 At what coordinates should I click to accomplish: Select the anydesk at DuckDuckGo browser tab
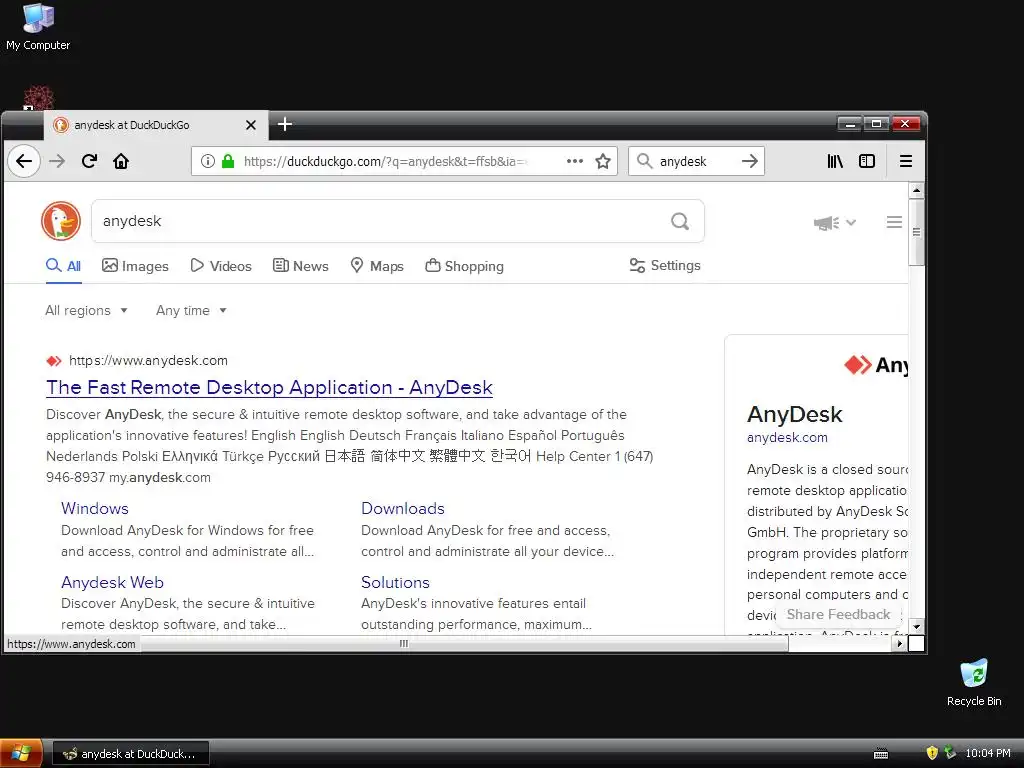[155, 125]
